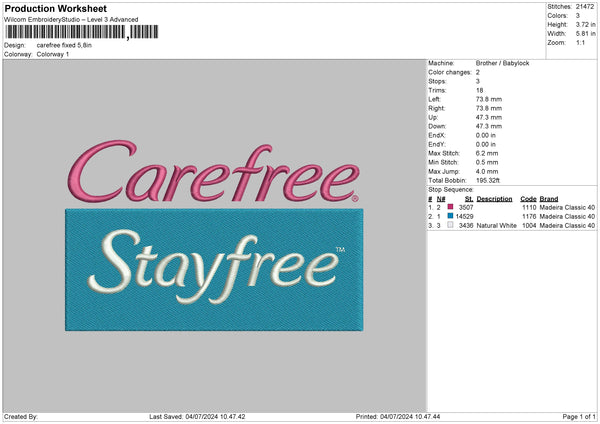
Task: Click the Stops value 3
Action: point(478,82)
